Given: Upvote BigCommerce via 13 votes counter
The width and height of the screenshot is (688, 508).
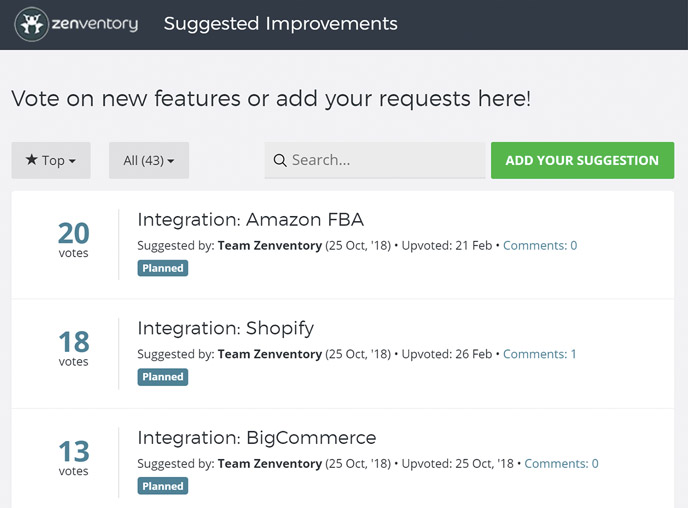Looking at the screenshot, I should coord(74,457).
